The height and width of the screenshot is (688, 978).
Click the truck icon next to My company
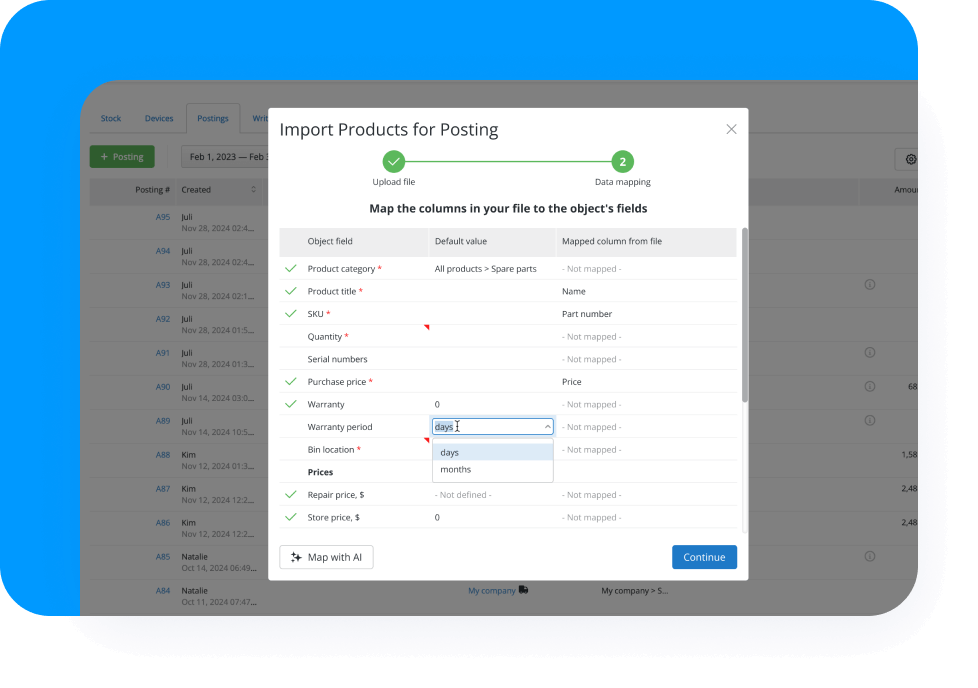click(524, 590)
